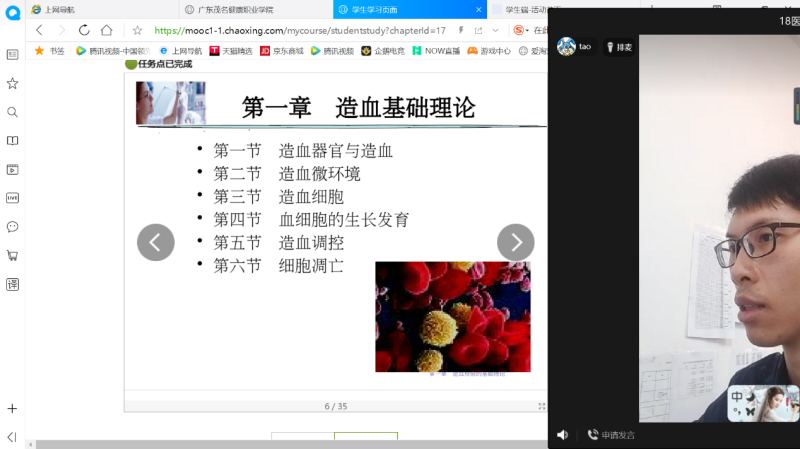Mute the speaker in the video panel

(562, 435)
